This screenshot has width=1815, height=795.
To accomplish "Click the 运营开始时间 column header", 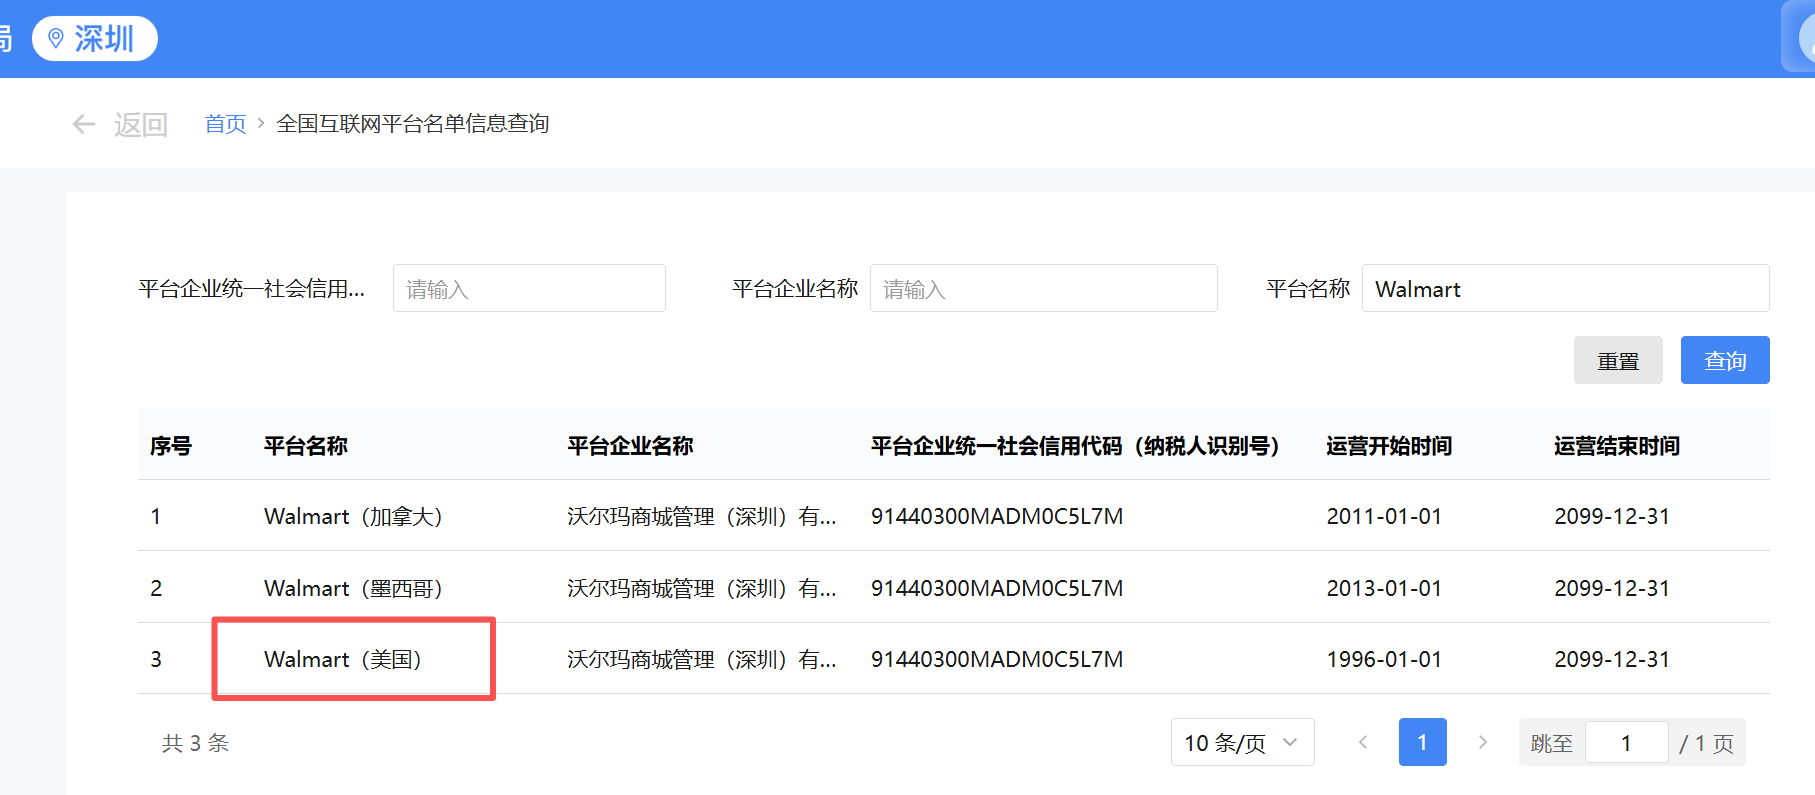I will tap(1389, 446).
